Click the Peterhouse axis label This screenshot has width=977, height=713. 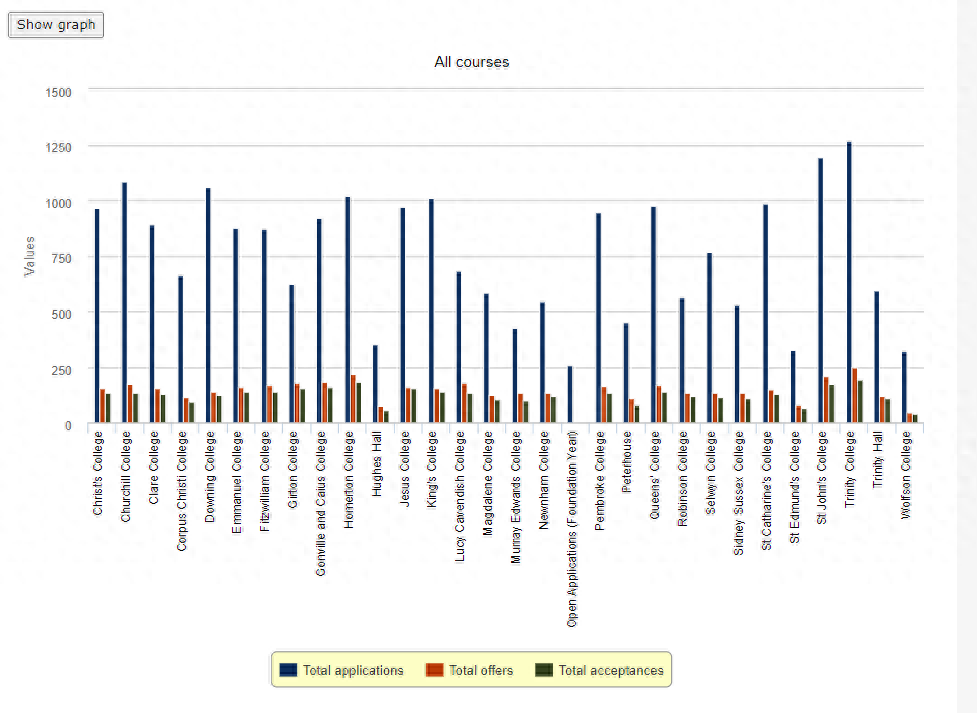pyautogui.click(x=627, y=462)
